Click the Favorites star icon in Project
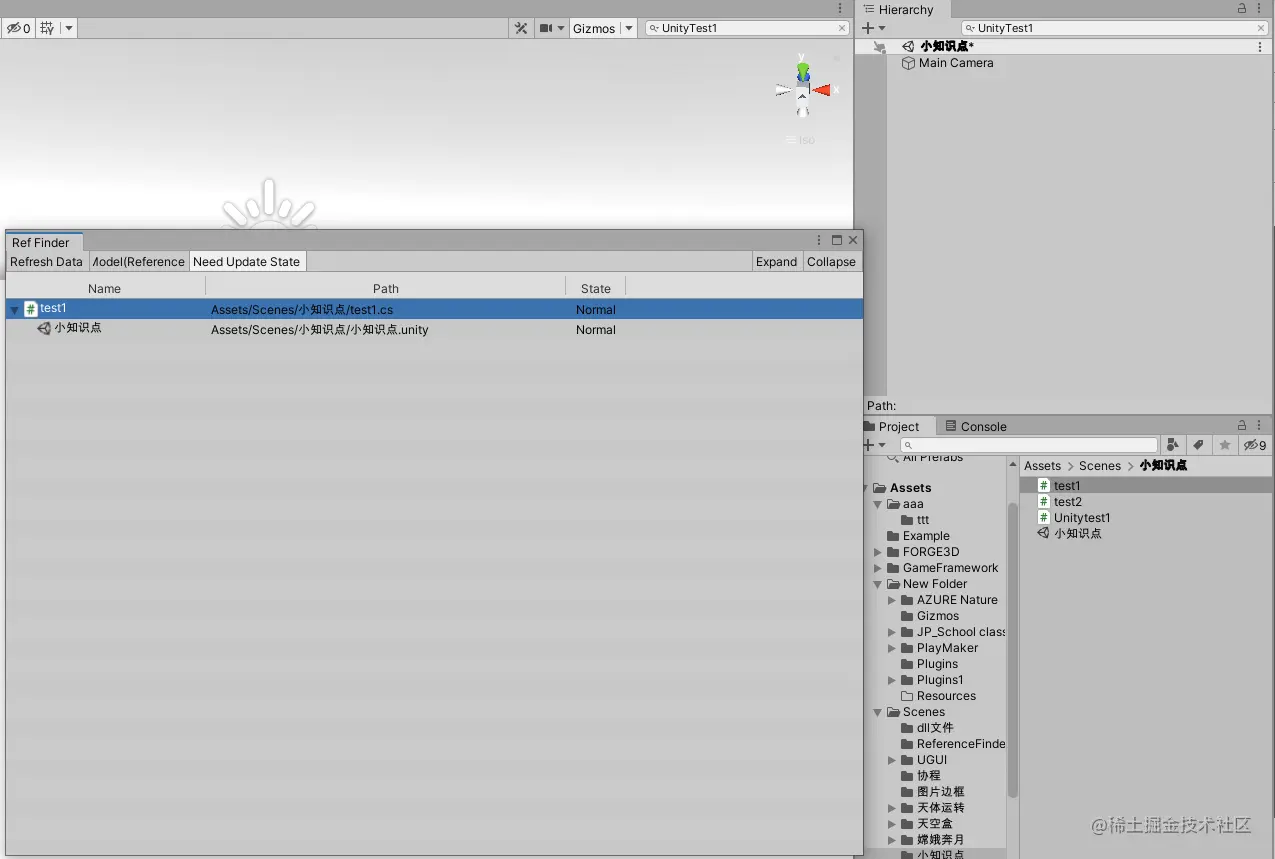Viewport: 1275px width, 859px height. (1224, 445)
